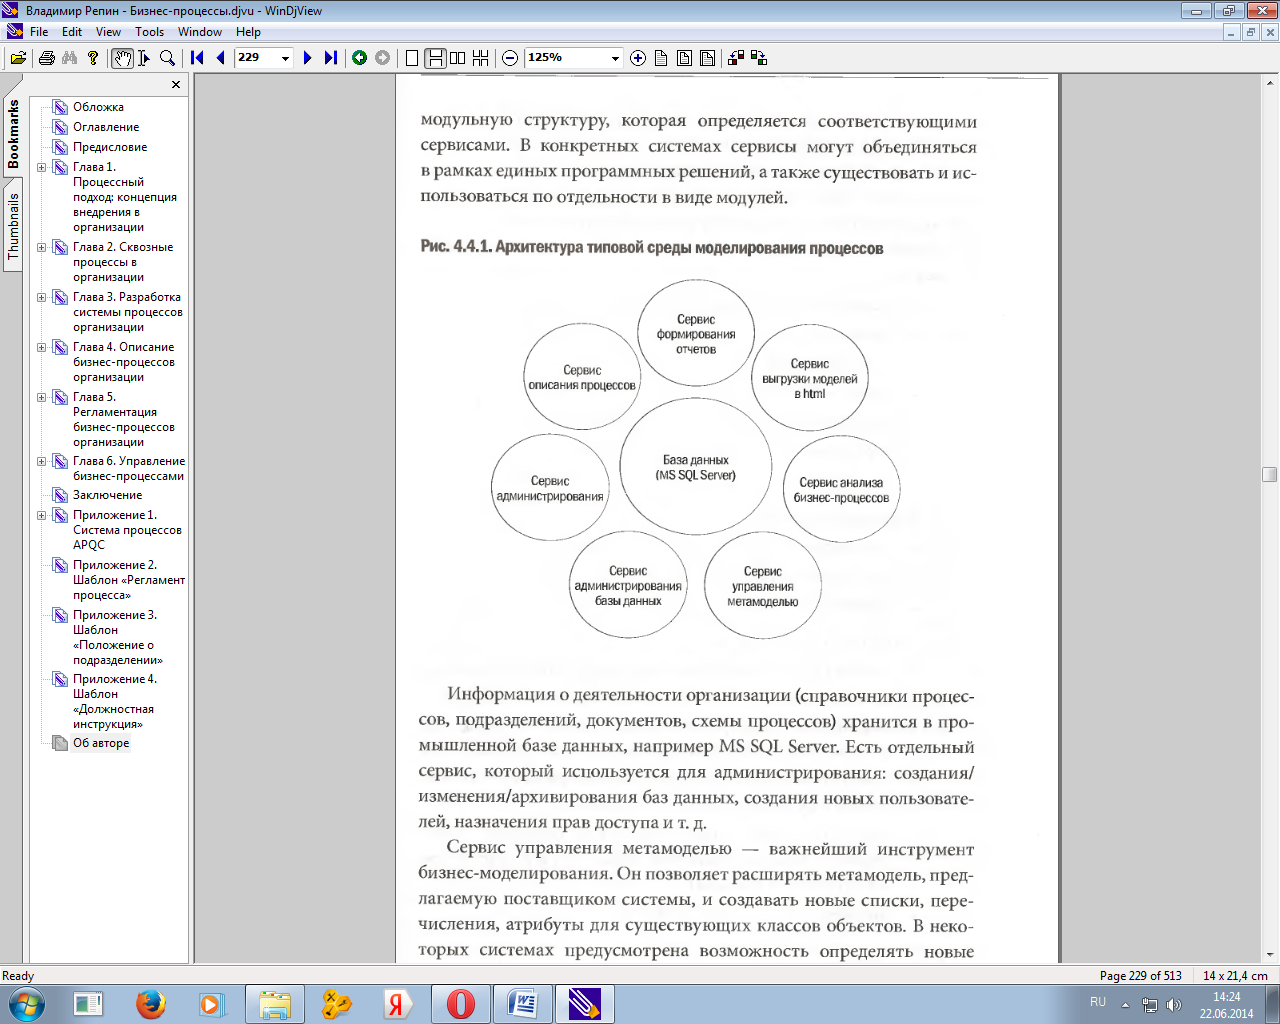Image resolution: width=1280 pixels, height=1024 pixels.
Task: Switch to facing pages layout
Action: coord(458,58)
